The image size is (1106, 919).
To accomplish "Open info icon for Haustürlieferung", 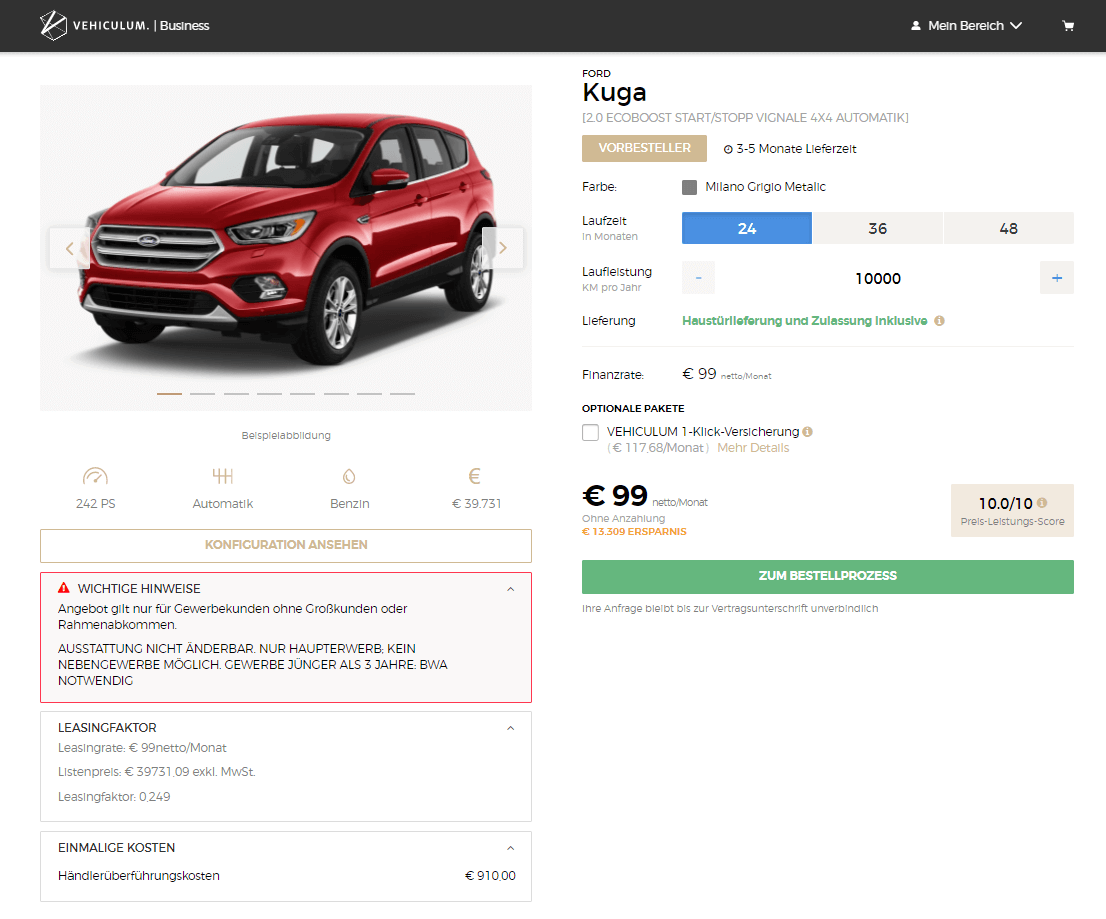I will point(939,321).
